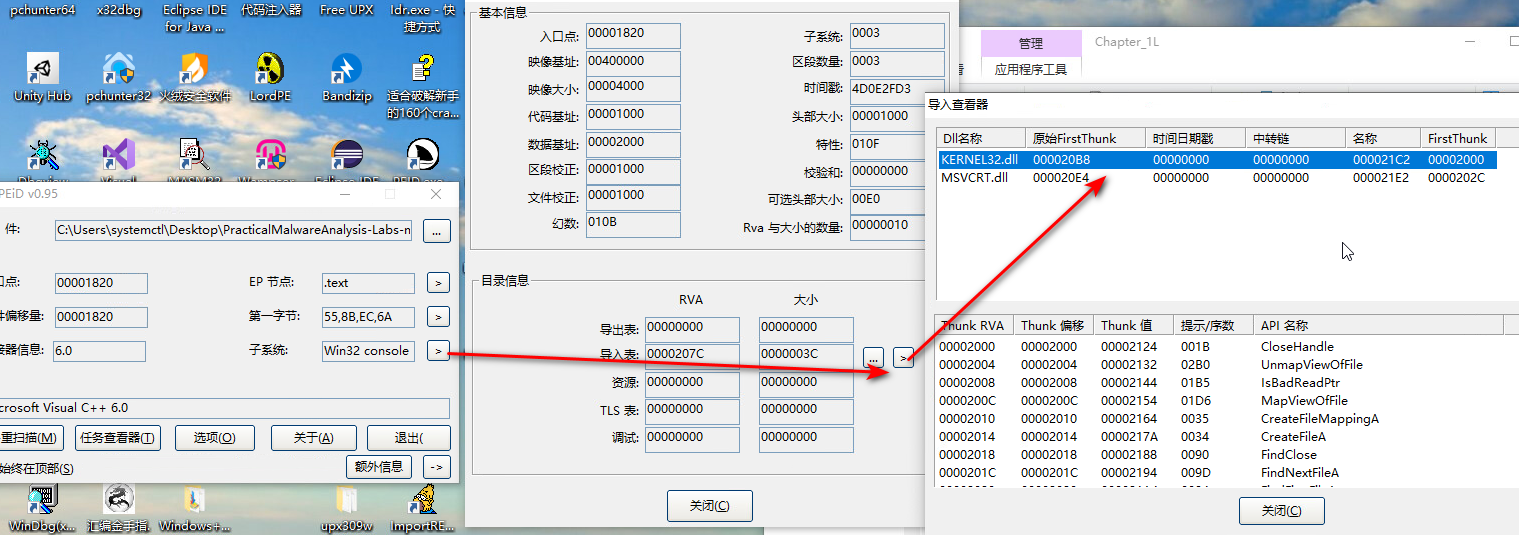
Task: Expand PEiD window with the '->' button
Action: [x=436, y=467]
